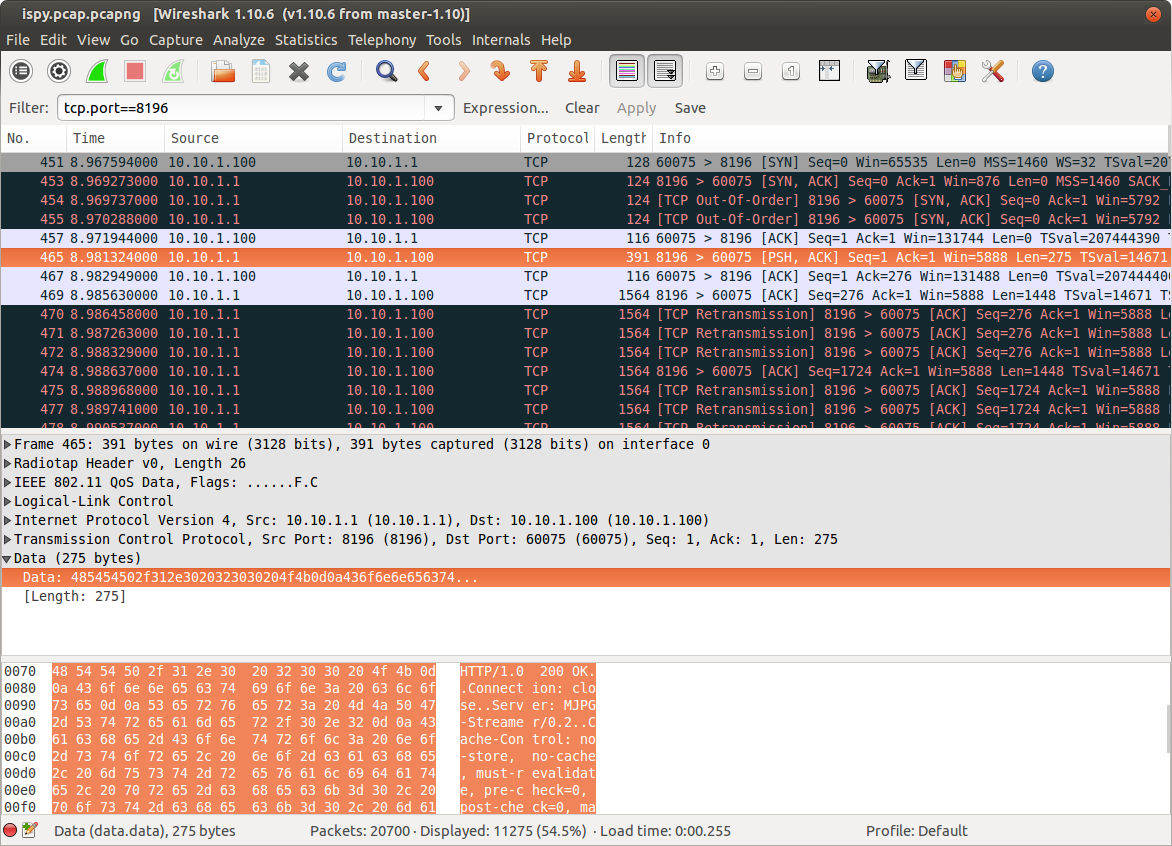Collapse the Data (275 bytes) section
The height and width of the screenshot is (846, 1172).
point(7,559)
